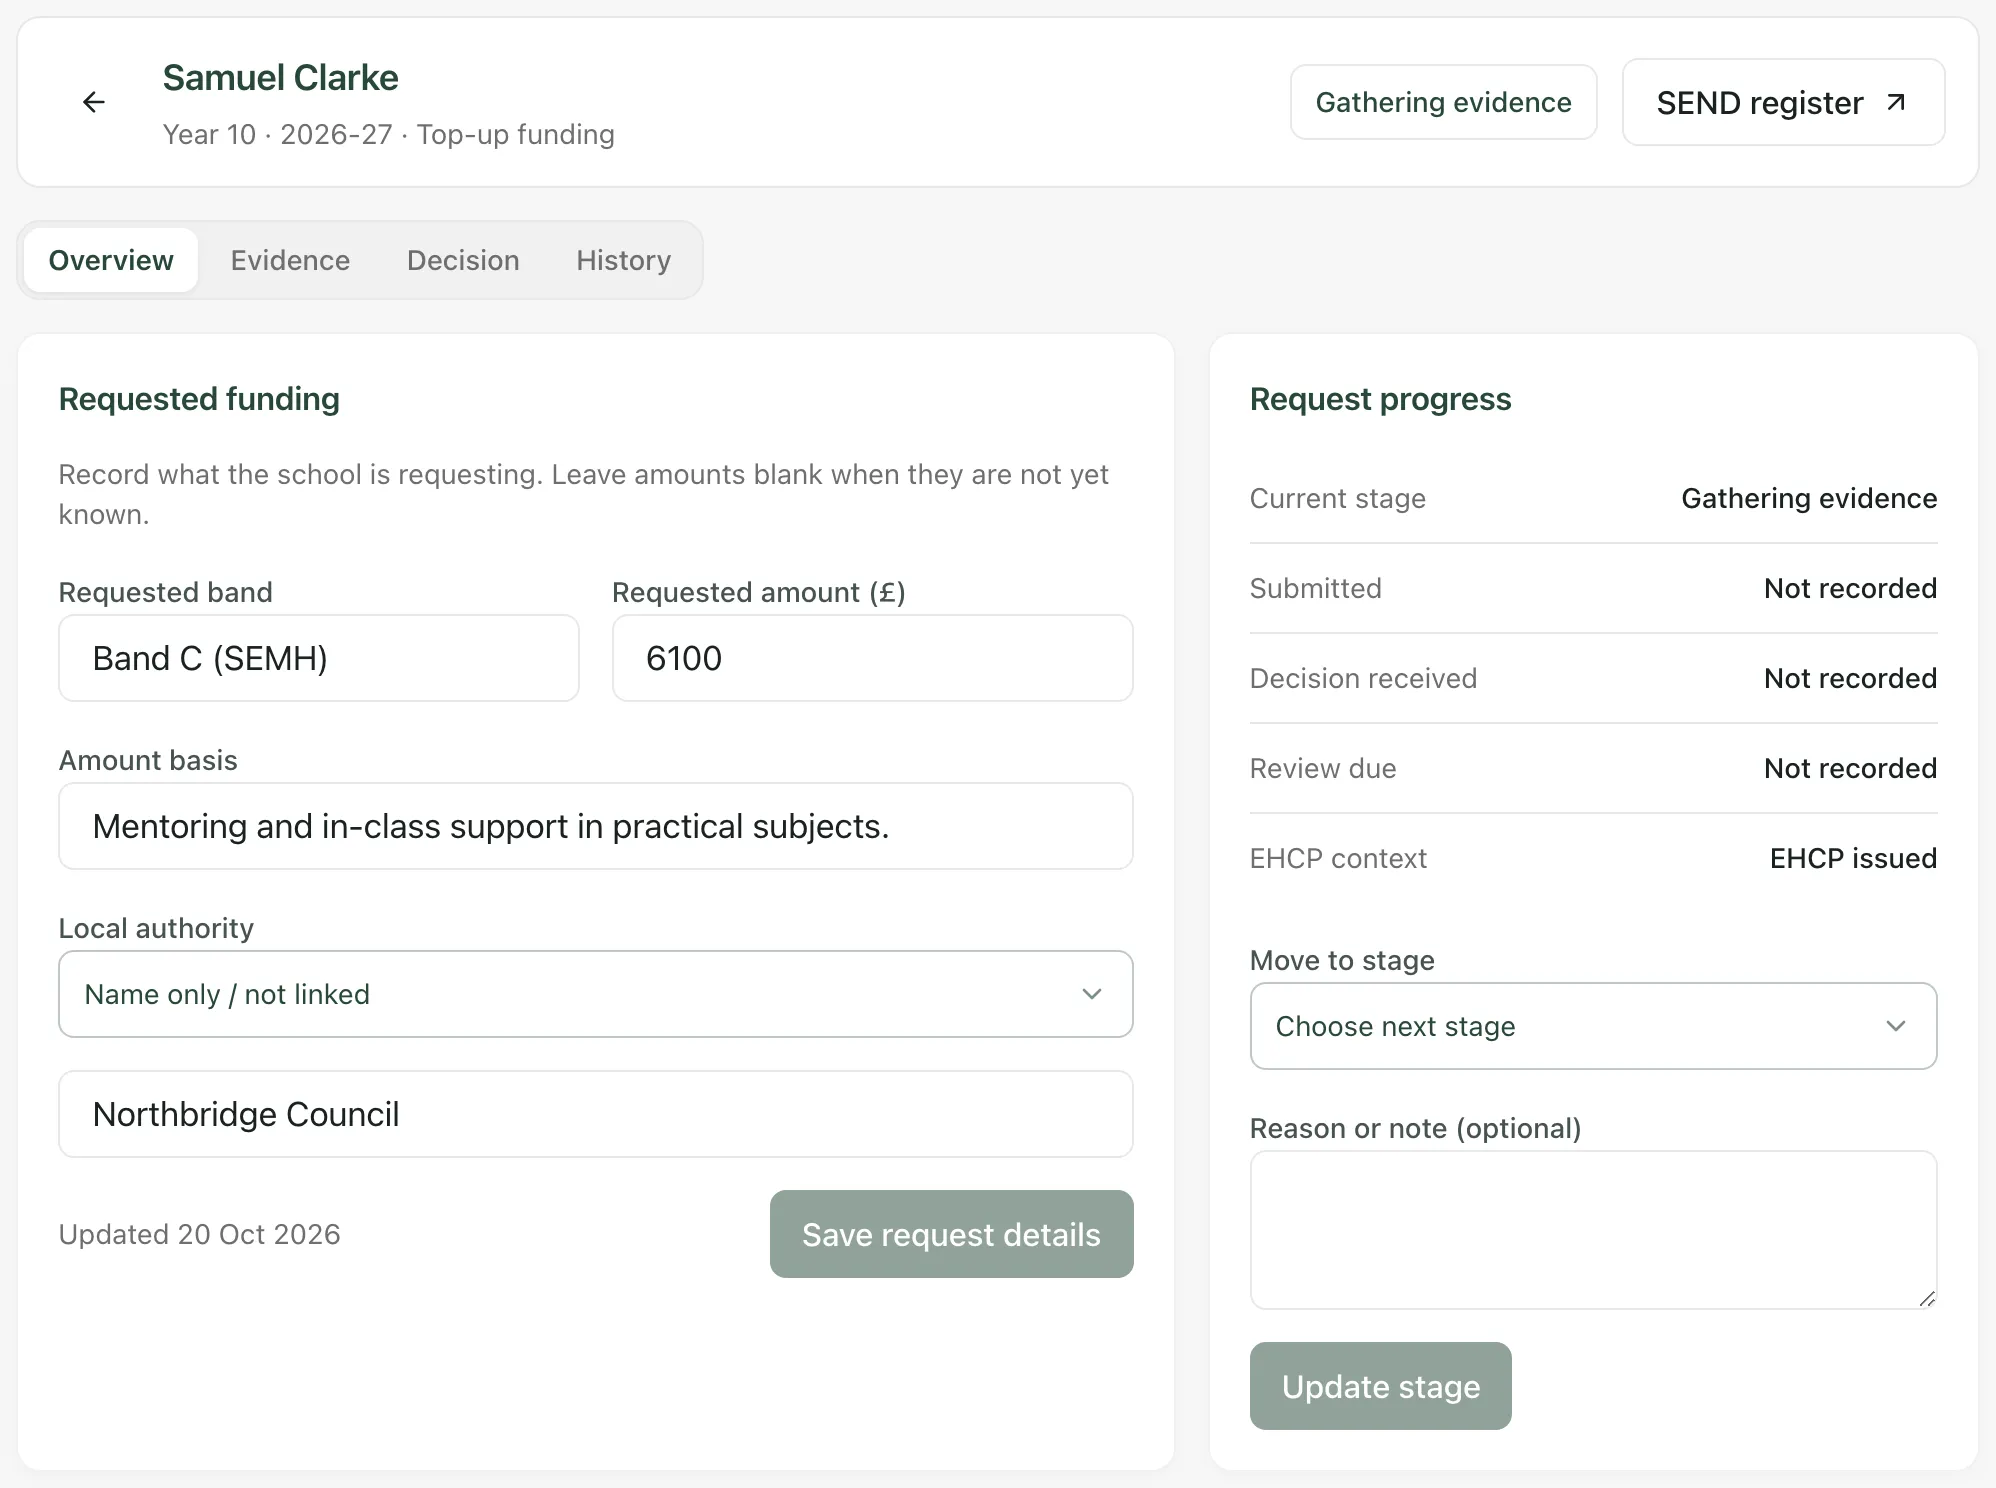This screenshot has width=1996, height=1488.
Task: Click 'Year 10 · 2026-27 · Top-up funding' subtitle
Action: point(388,134)
